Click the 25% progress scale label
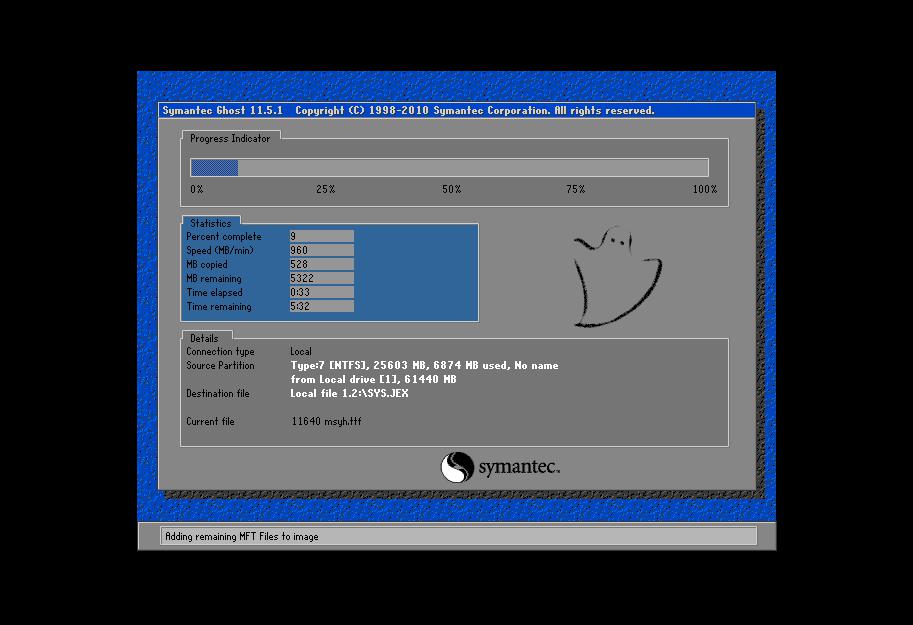This screenshot has width=913, height=625. tap(325, 189)
